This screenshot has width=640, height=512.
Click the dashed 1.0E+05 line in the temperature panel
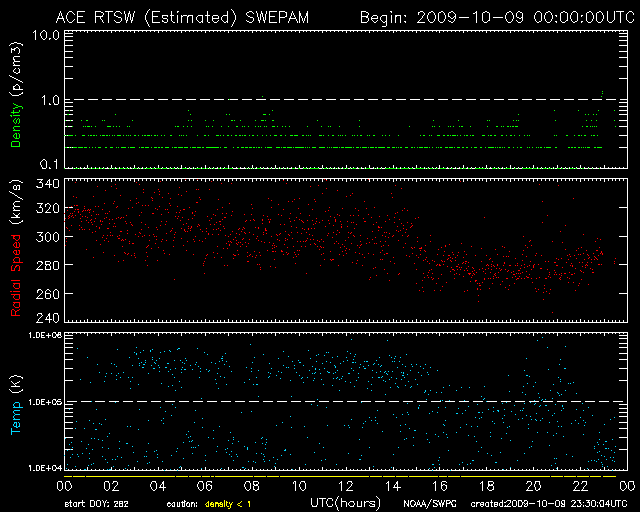coord(346,402)
